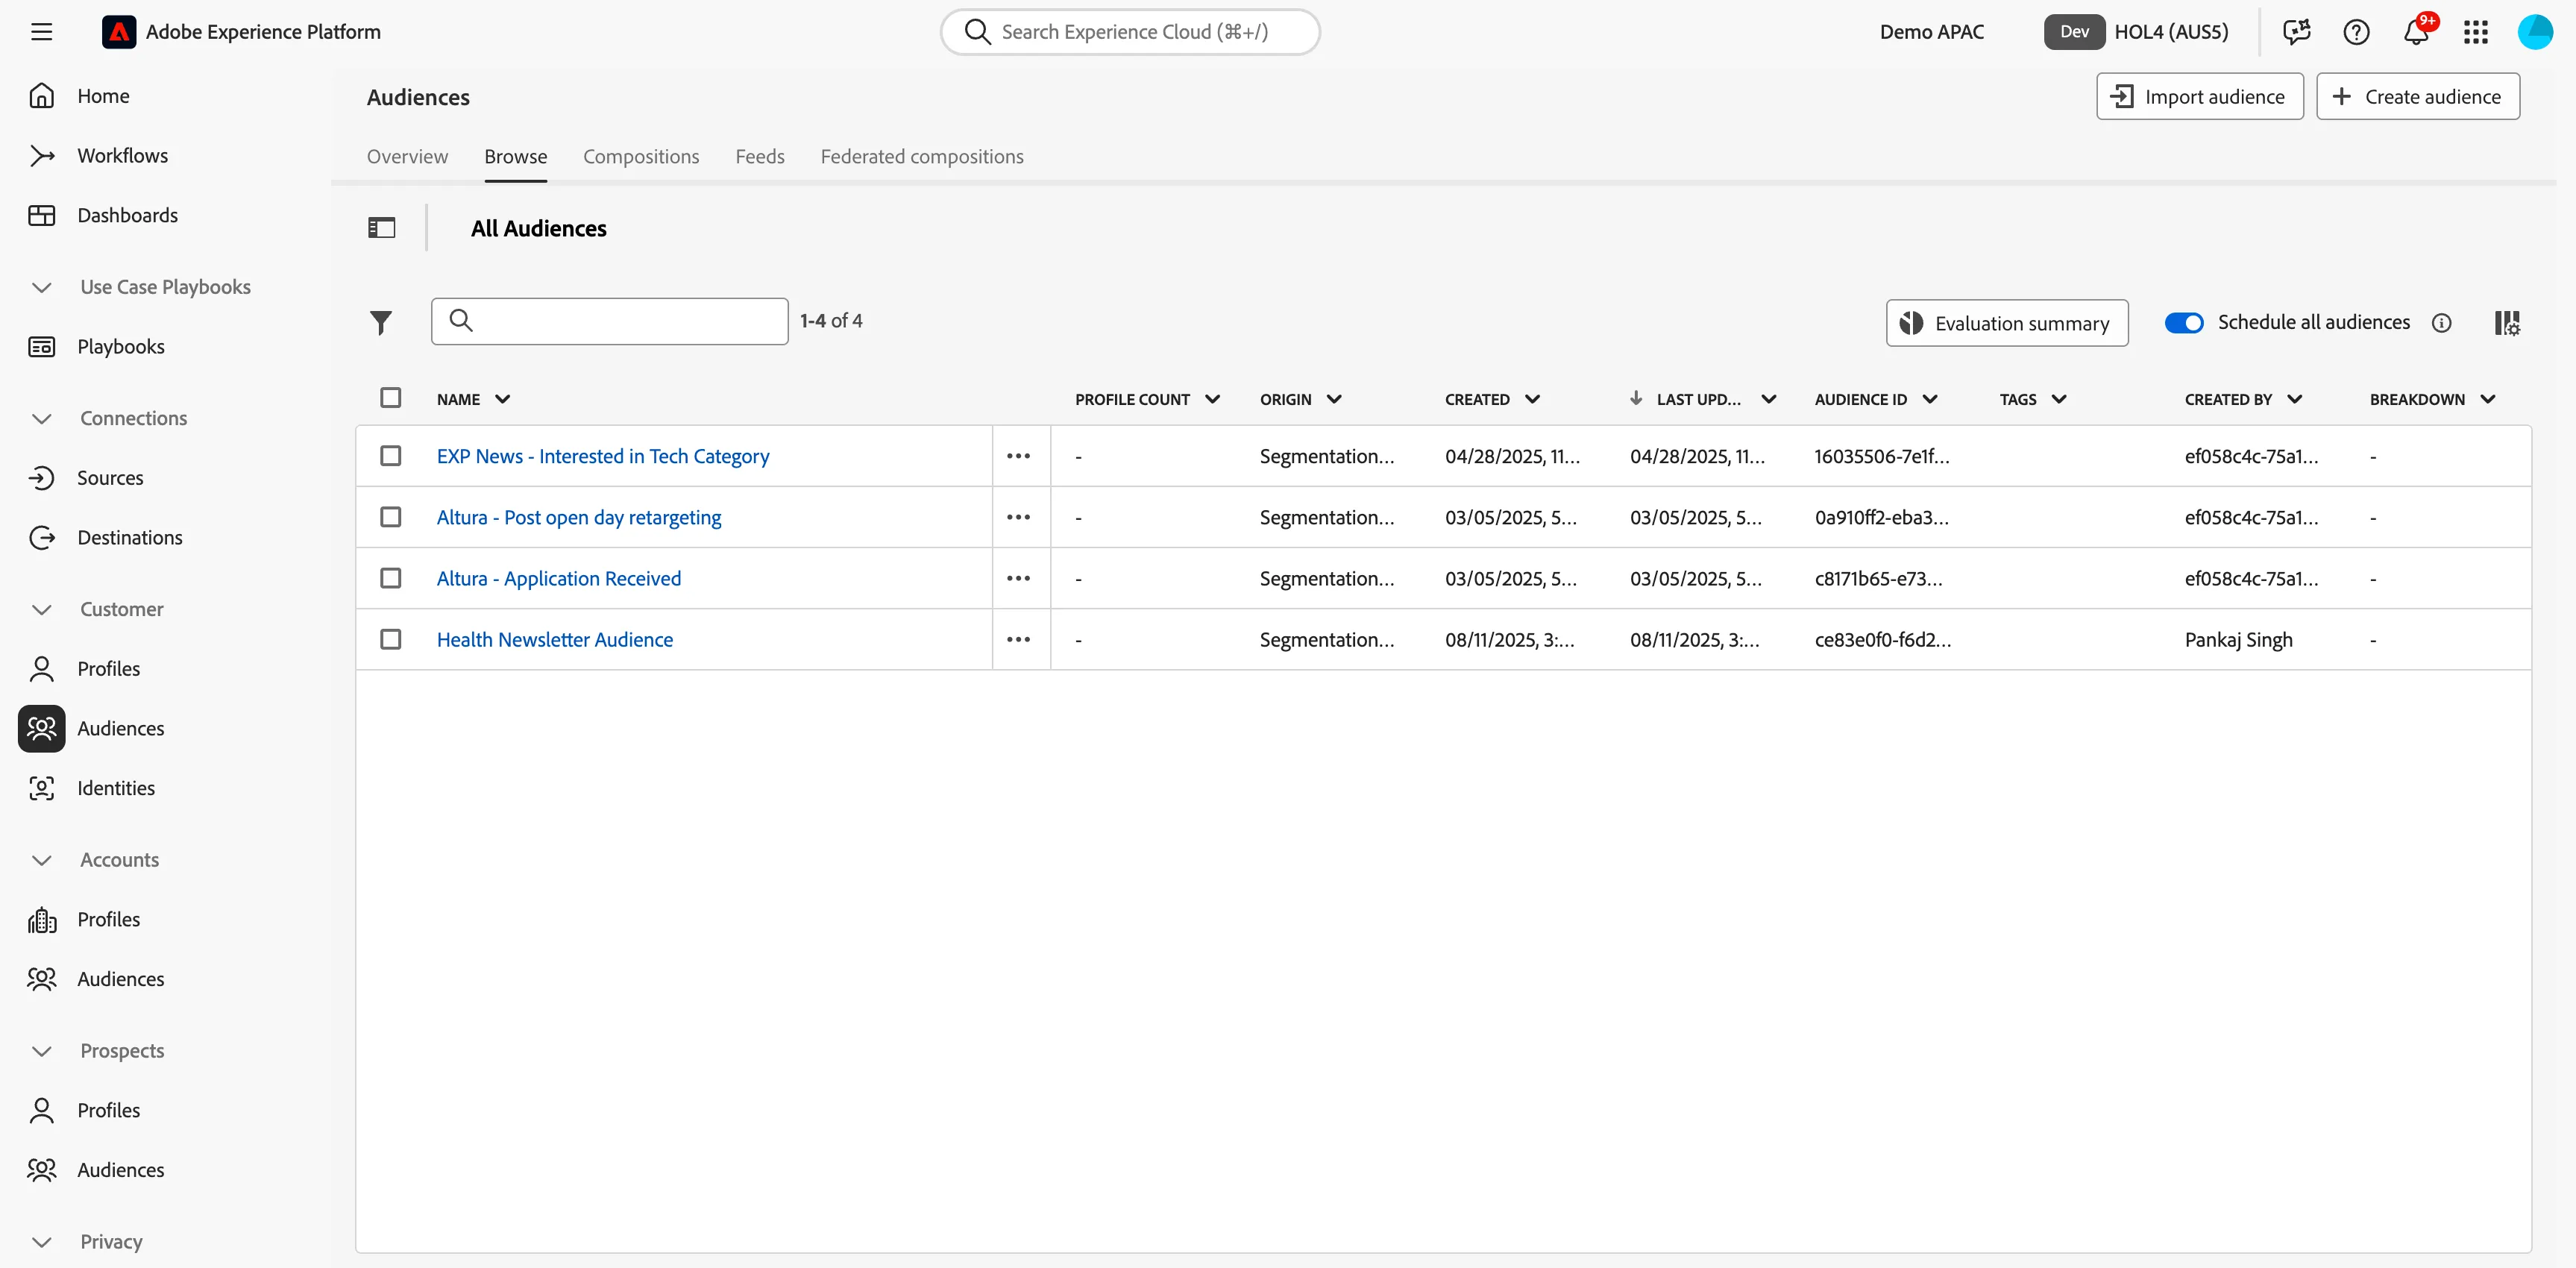Screen dimensions: 2576x1268
Task: Switch to the Feeds tab
Action: tap(760, 157)
